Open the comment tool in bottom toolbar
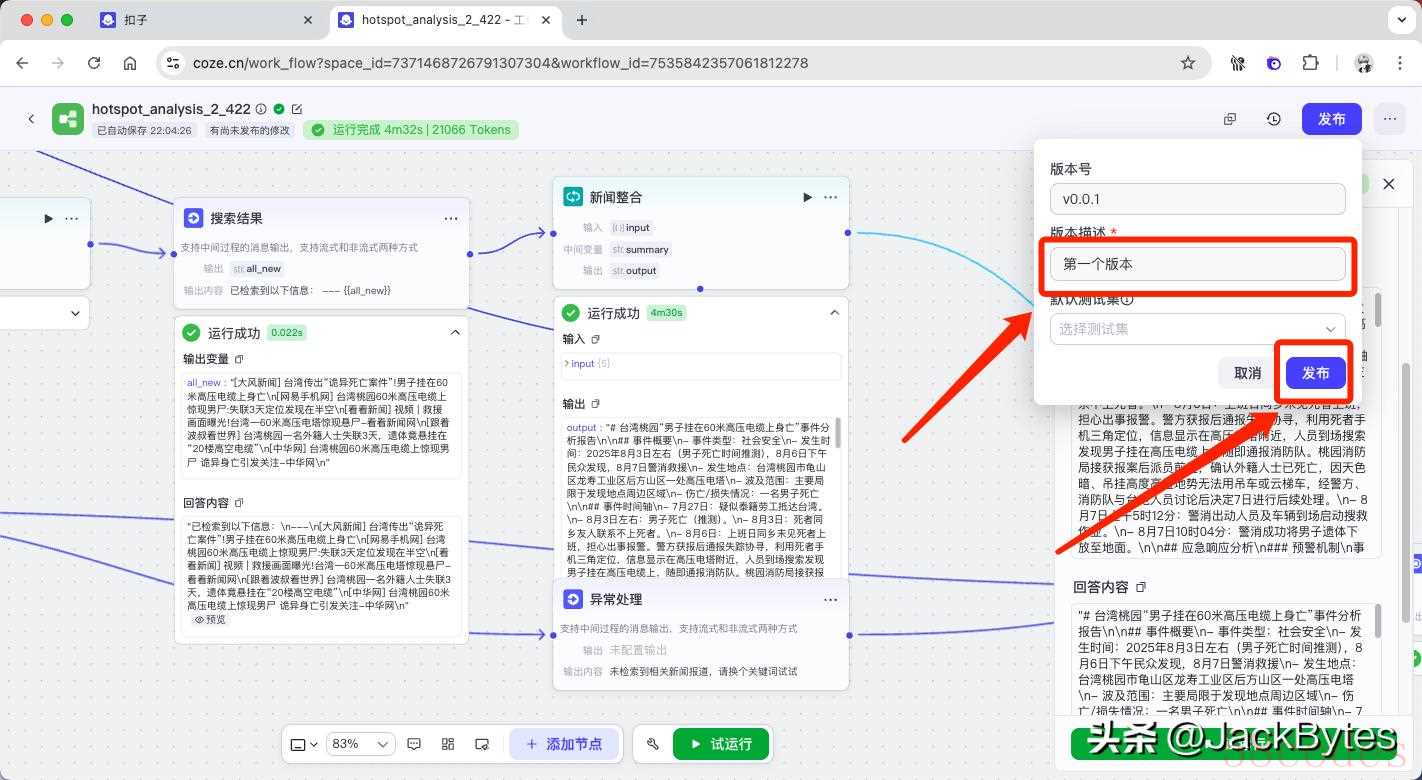Viewport: 1422px width, 780px height. (x=415, y=744)
